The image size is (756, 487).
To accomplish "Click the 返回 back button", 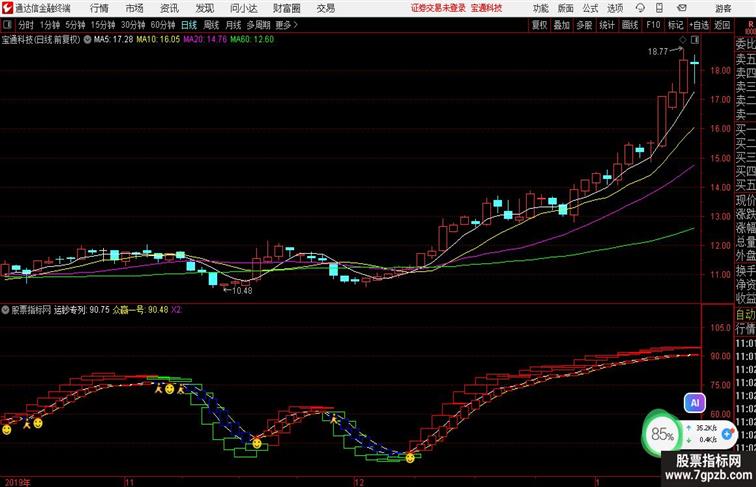I will (722, 25).
